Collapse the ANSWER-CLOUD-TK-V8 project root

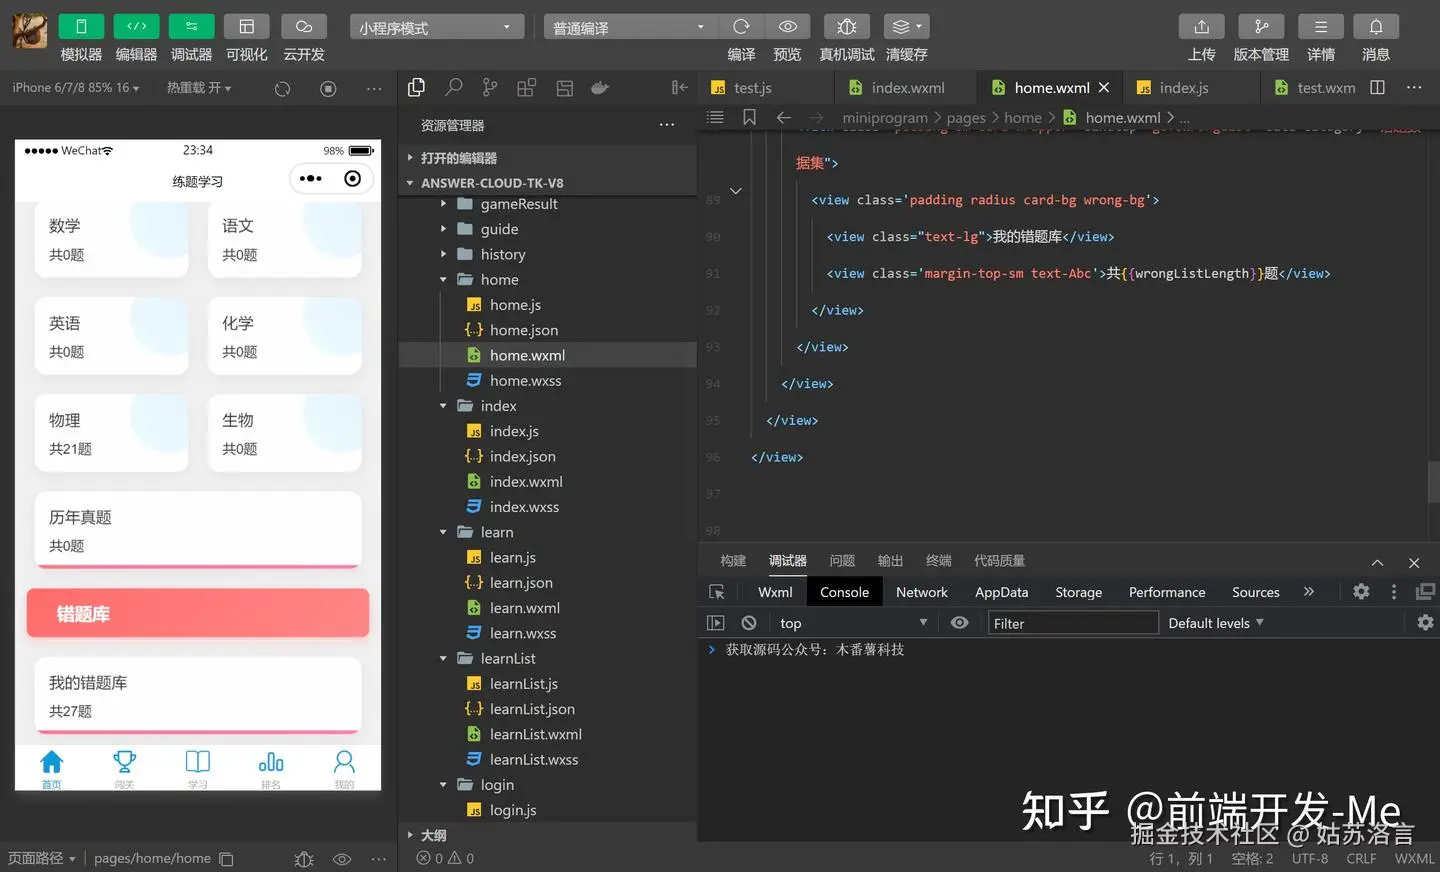point(547,183)
